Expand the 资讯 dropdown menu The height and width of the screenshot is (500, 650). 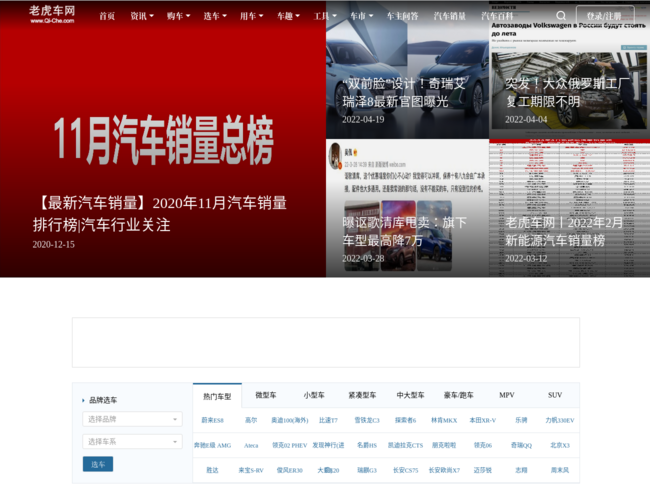(x=141, y=16)
